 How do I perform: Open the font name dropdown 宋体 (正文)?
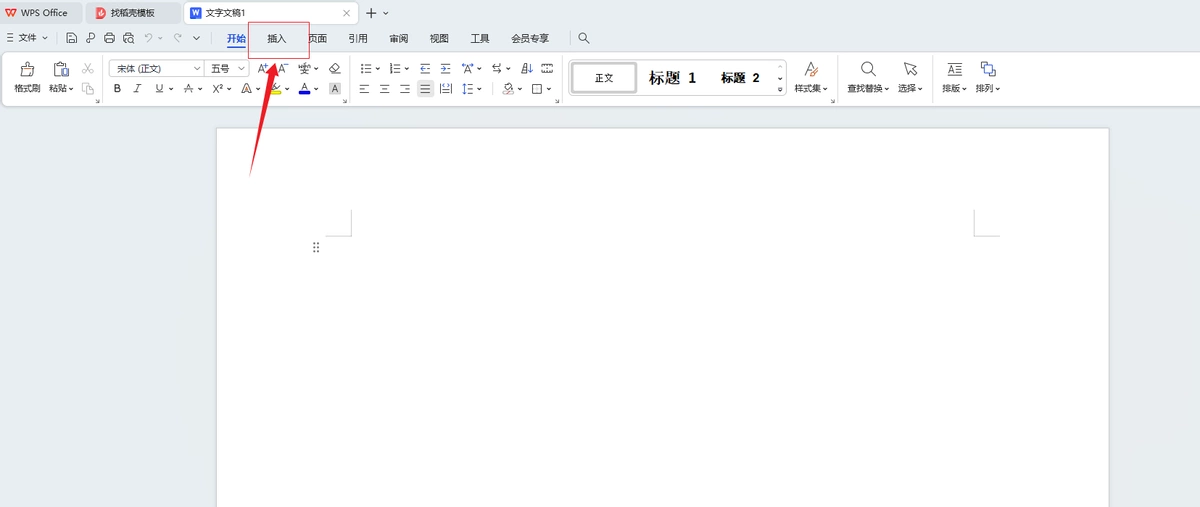click(157, 69)
